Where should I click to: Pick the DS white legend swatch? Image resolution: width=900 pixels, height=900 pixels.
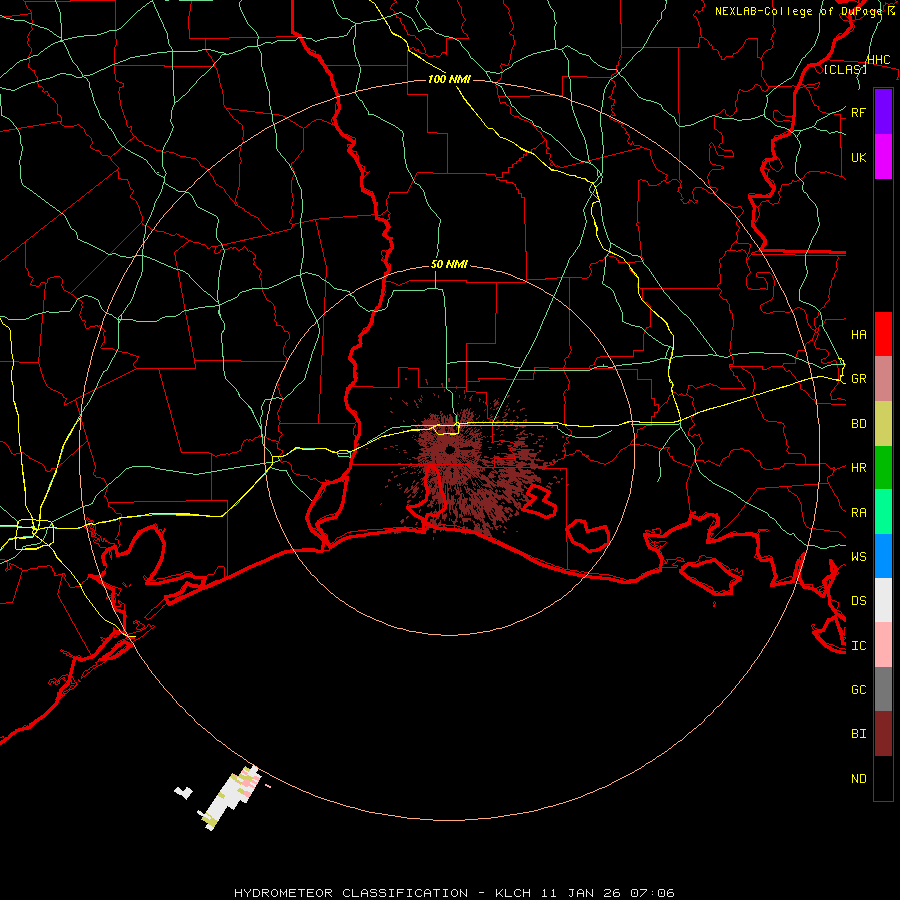(x=883, y=600)
